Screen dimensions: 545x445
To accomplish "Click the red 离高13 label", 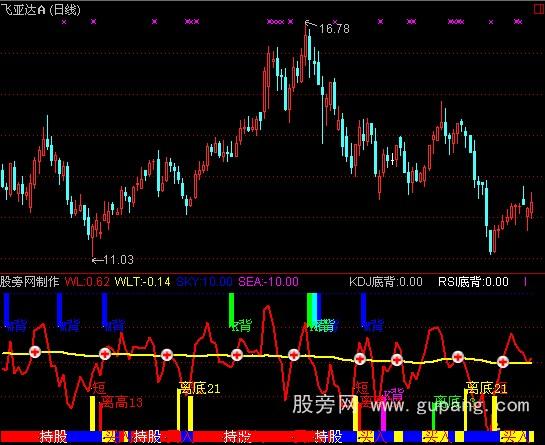I will (x=122, y=403).
